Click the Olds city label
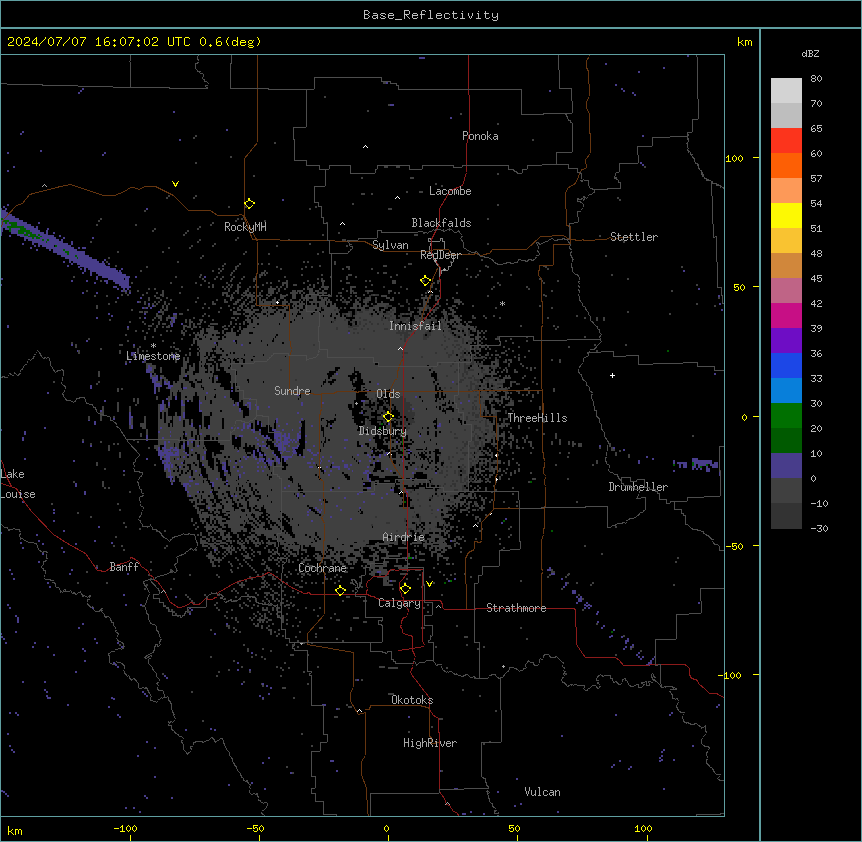Image resolution: width=862 pixels, height=842 pixels. (388, 394)
